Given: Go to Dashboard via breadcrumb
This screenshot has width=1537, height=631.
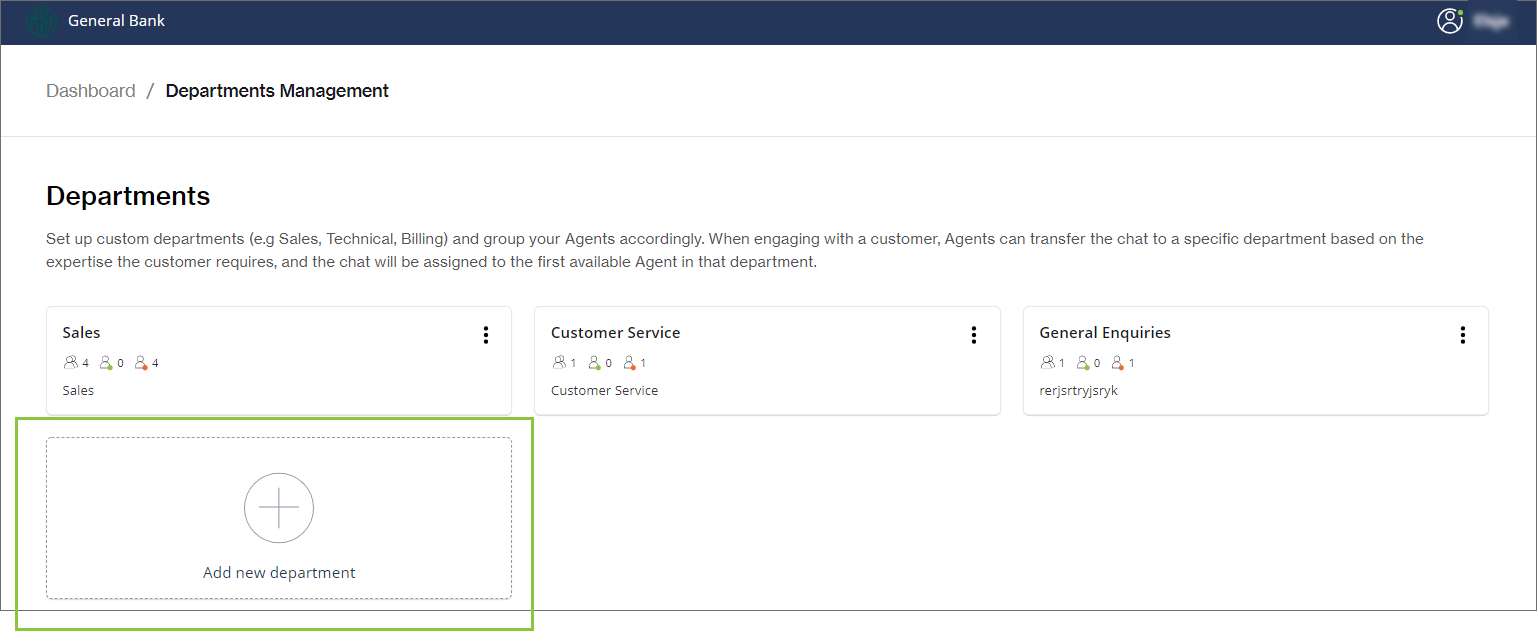Looking at the screenshot, I should (91, 91).
